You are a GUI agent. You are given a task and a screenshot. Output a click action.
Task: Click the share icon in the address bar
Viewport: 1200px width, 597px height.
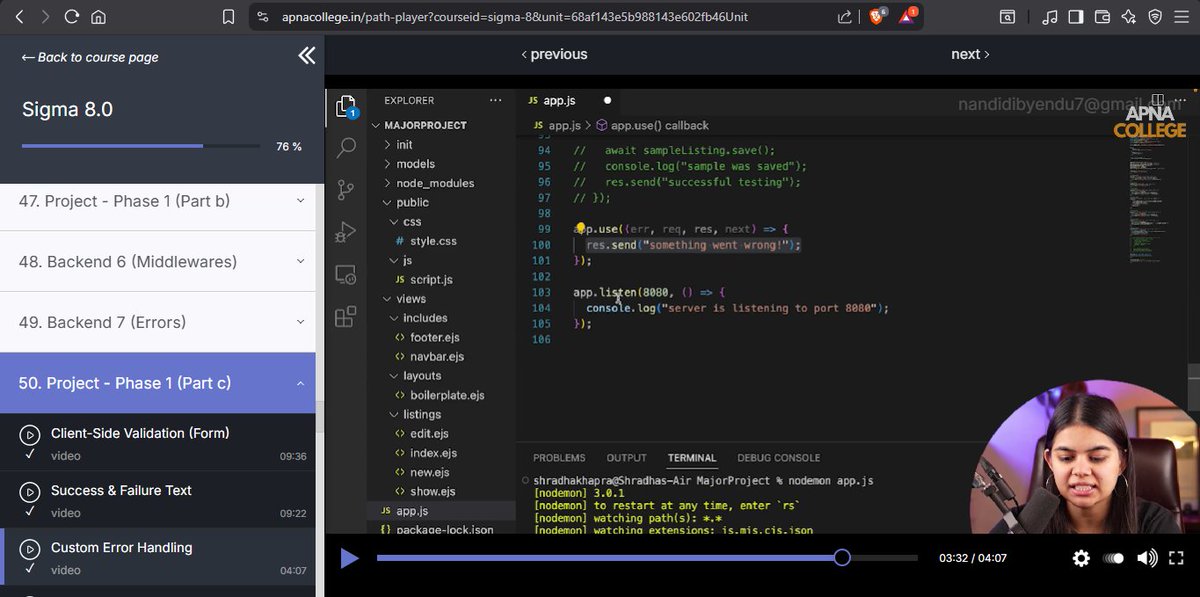[845, 17]
